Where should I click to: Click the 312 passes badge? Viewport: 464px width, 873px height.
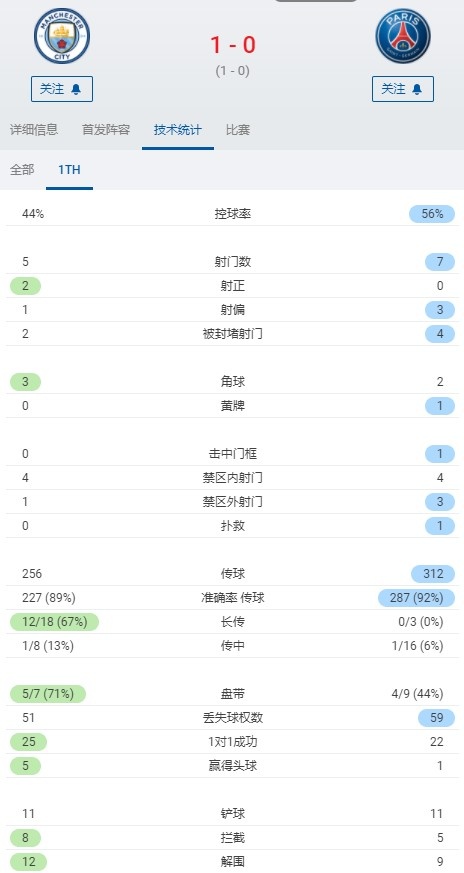coord(433,573)
